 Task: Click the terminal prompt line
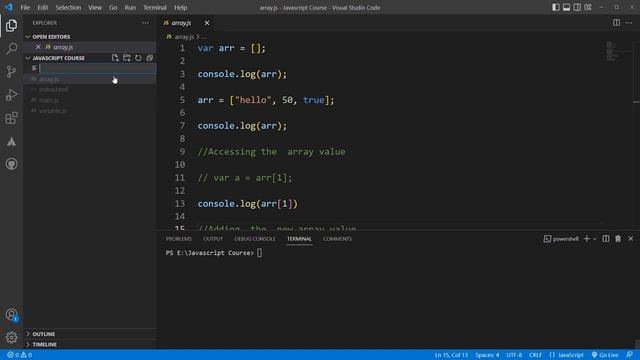tap(214, 253)
